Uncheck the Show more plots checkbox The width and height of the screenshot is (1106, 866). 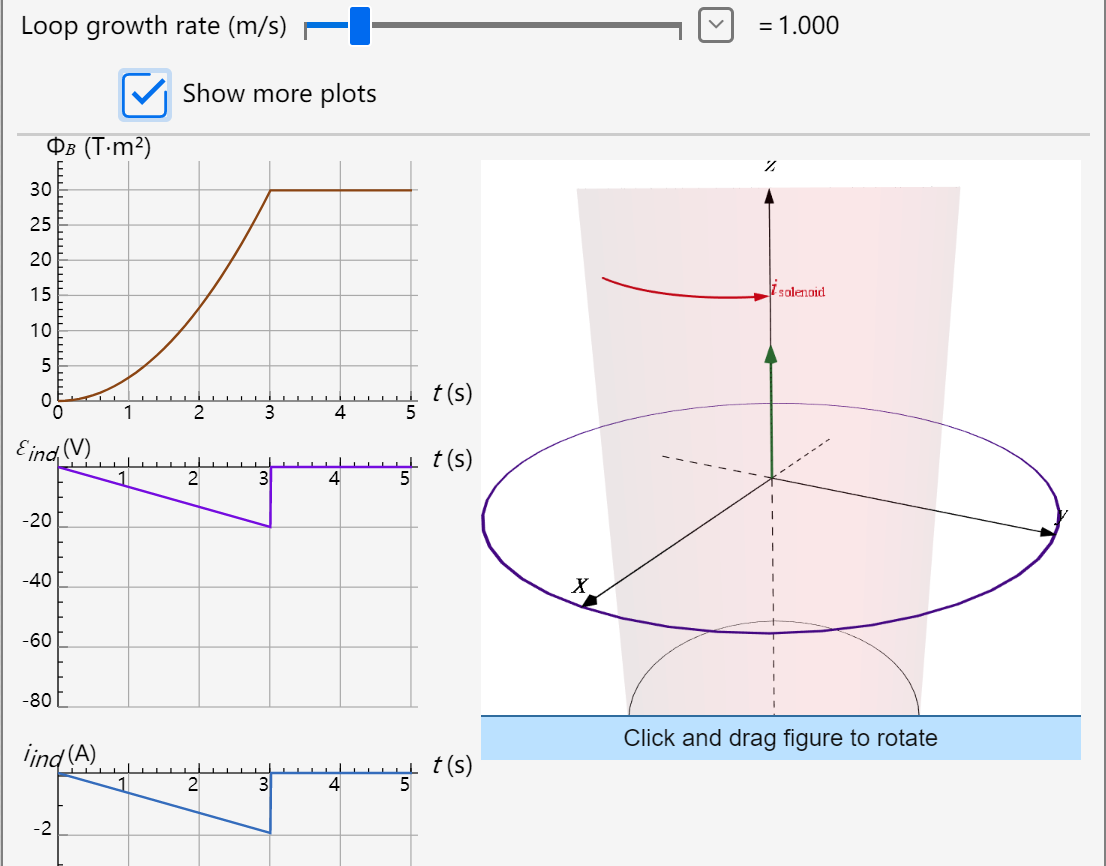(145, 93)
